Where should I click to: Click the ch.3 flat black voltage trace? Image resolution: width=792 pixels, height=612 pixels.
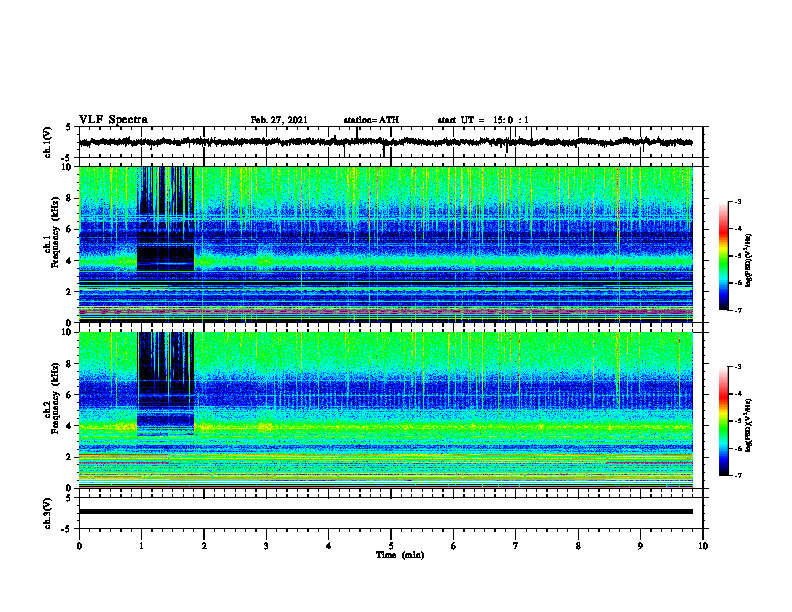pyautogui.click(x=386, y=512)
